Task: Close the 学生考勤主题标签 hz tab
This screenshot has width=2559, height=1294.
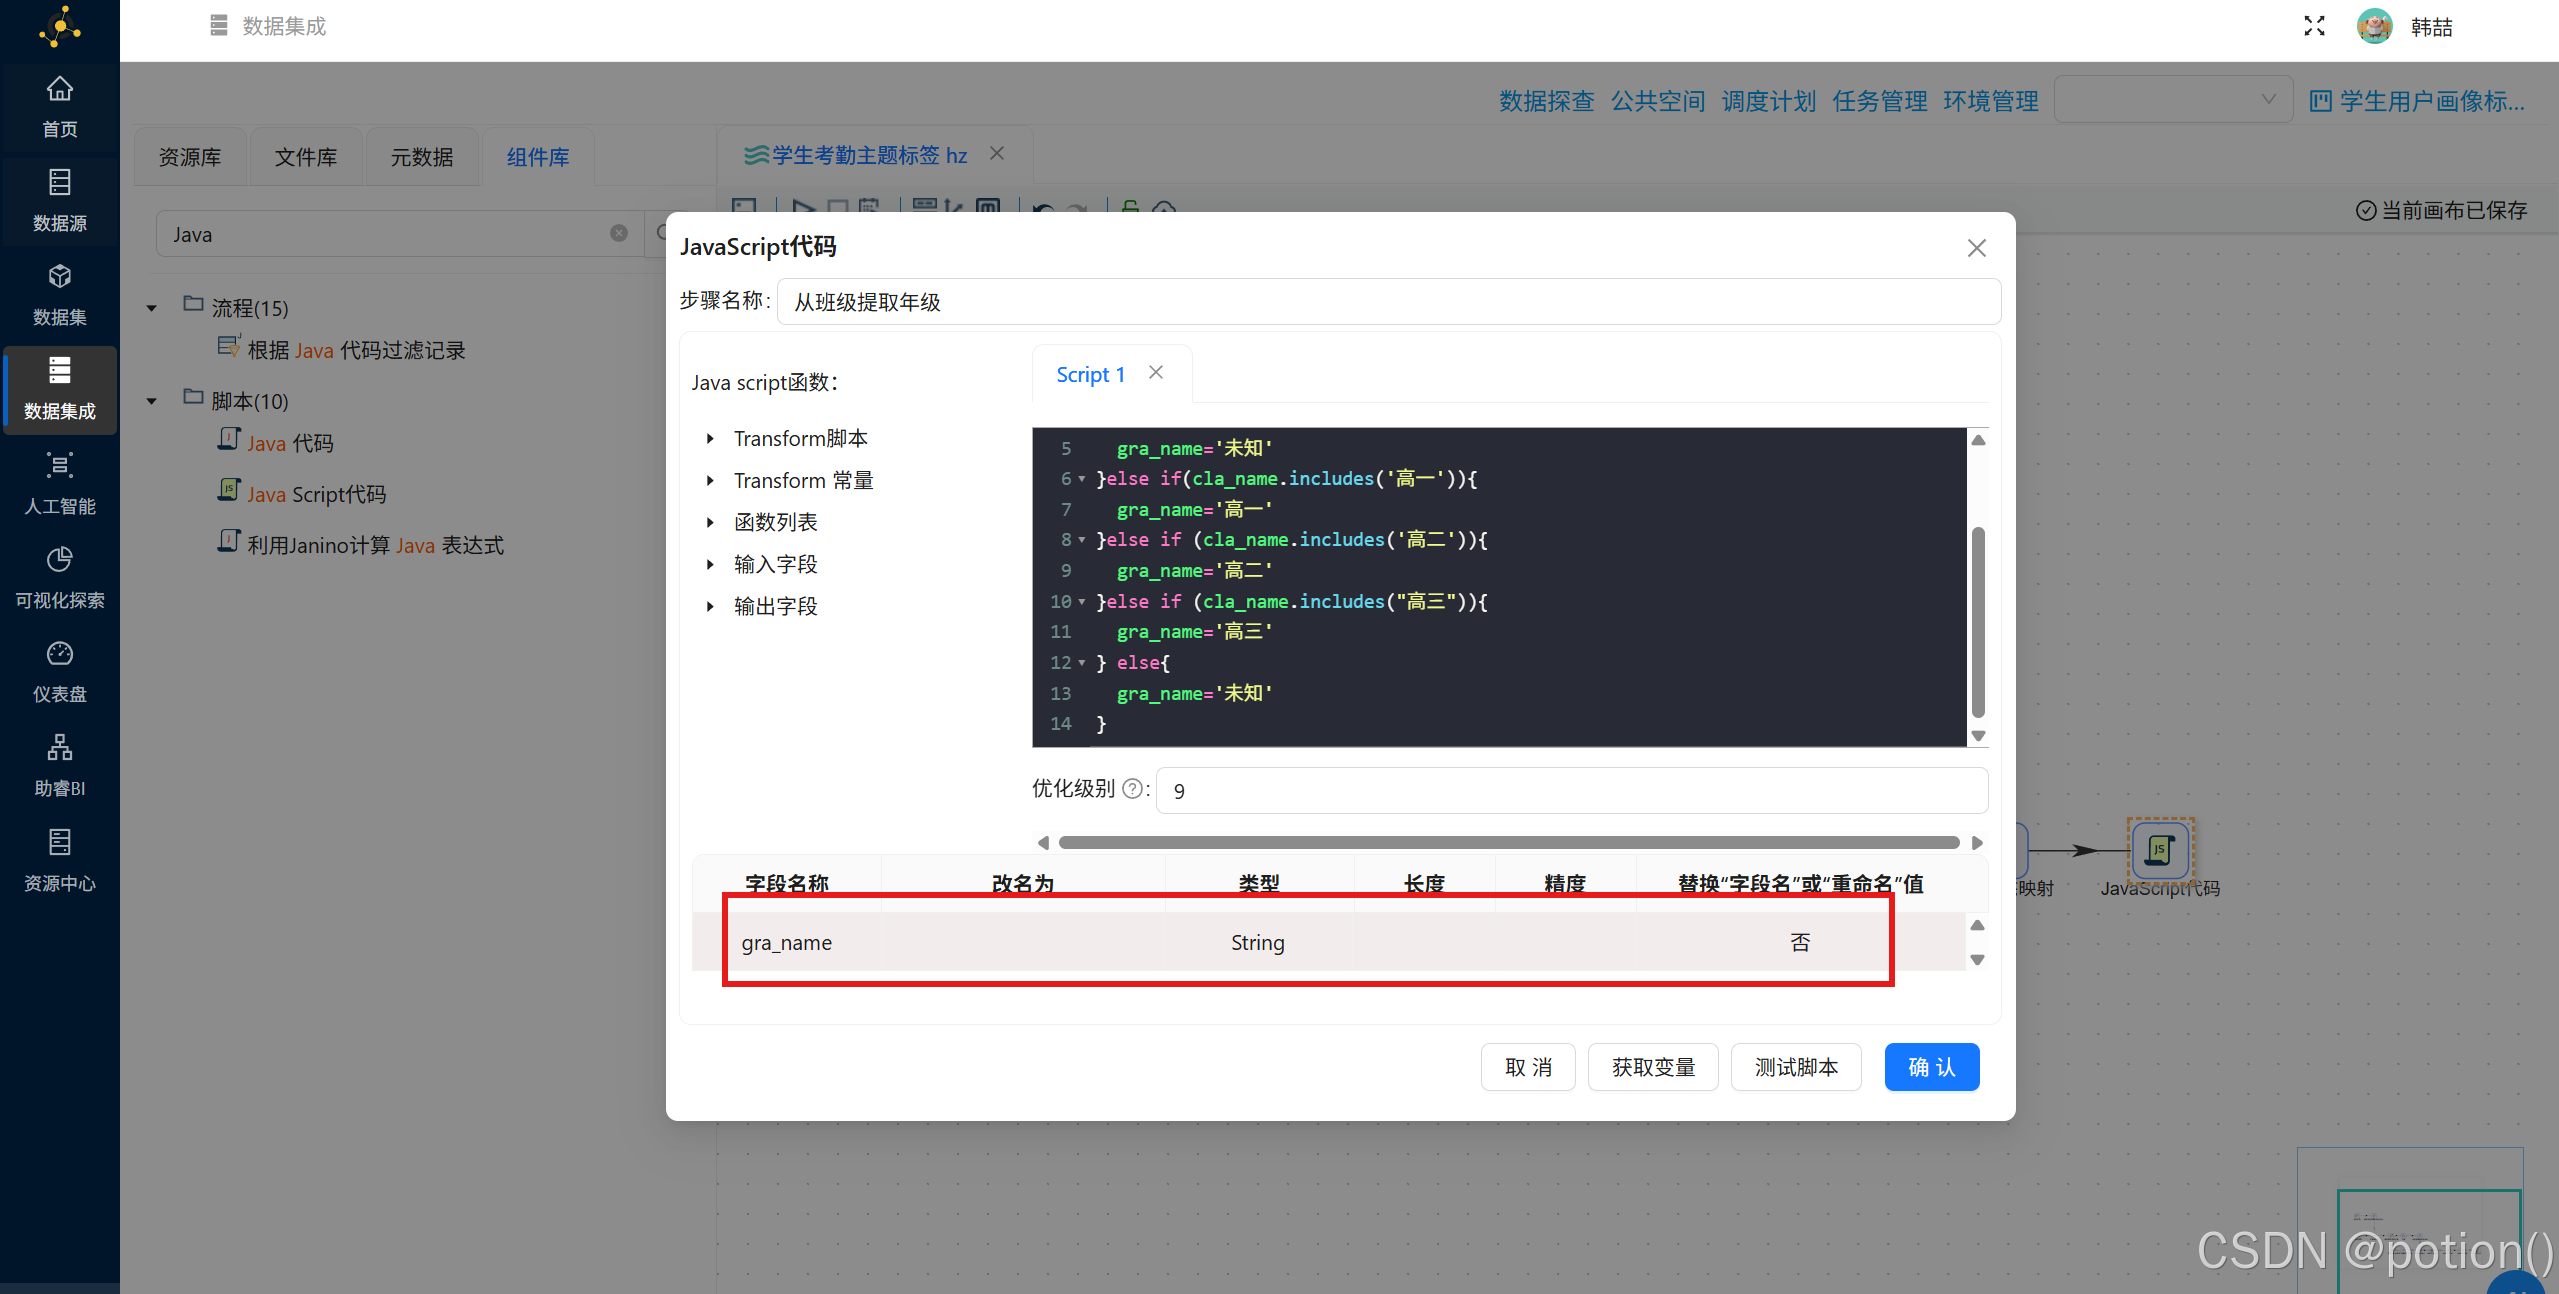Action: point(997,153)
